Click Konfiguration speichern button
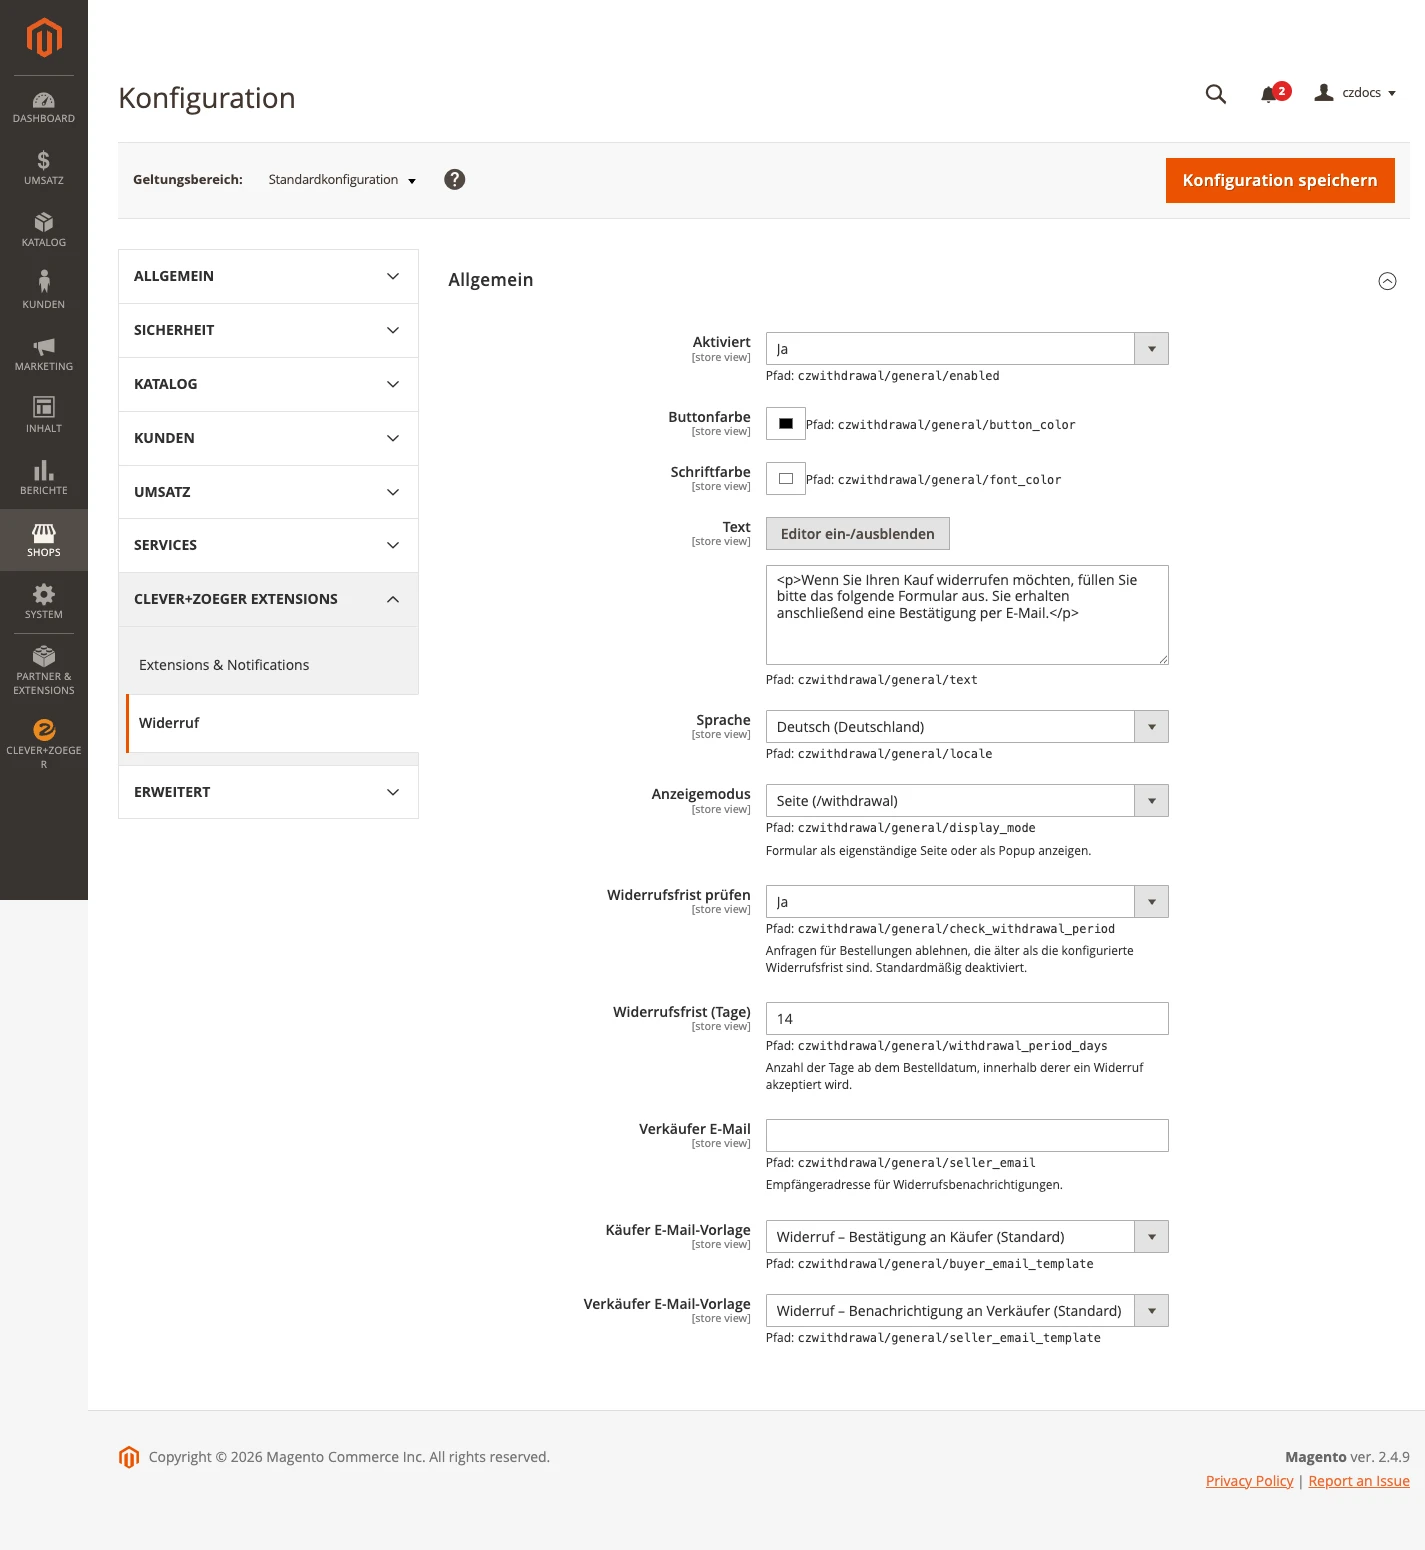This screenshot has height=1550, width=1425. (x=1280, y=180)
